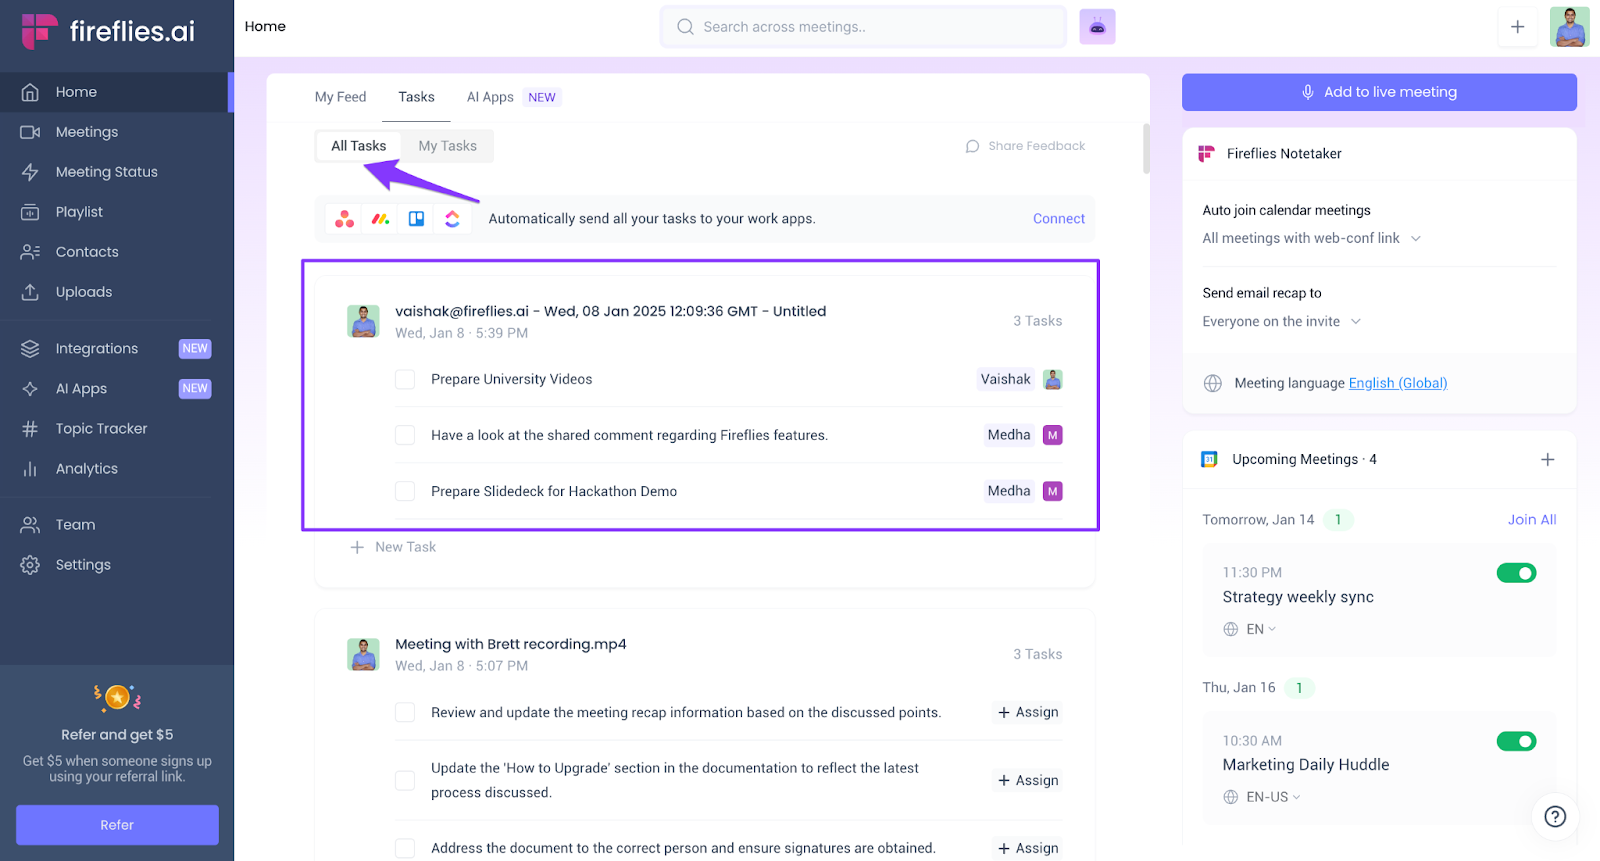
Task: Check Address the document task
Action: pyautogui.click(x=405, y=849)
